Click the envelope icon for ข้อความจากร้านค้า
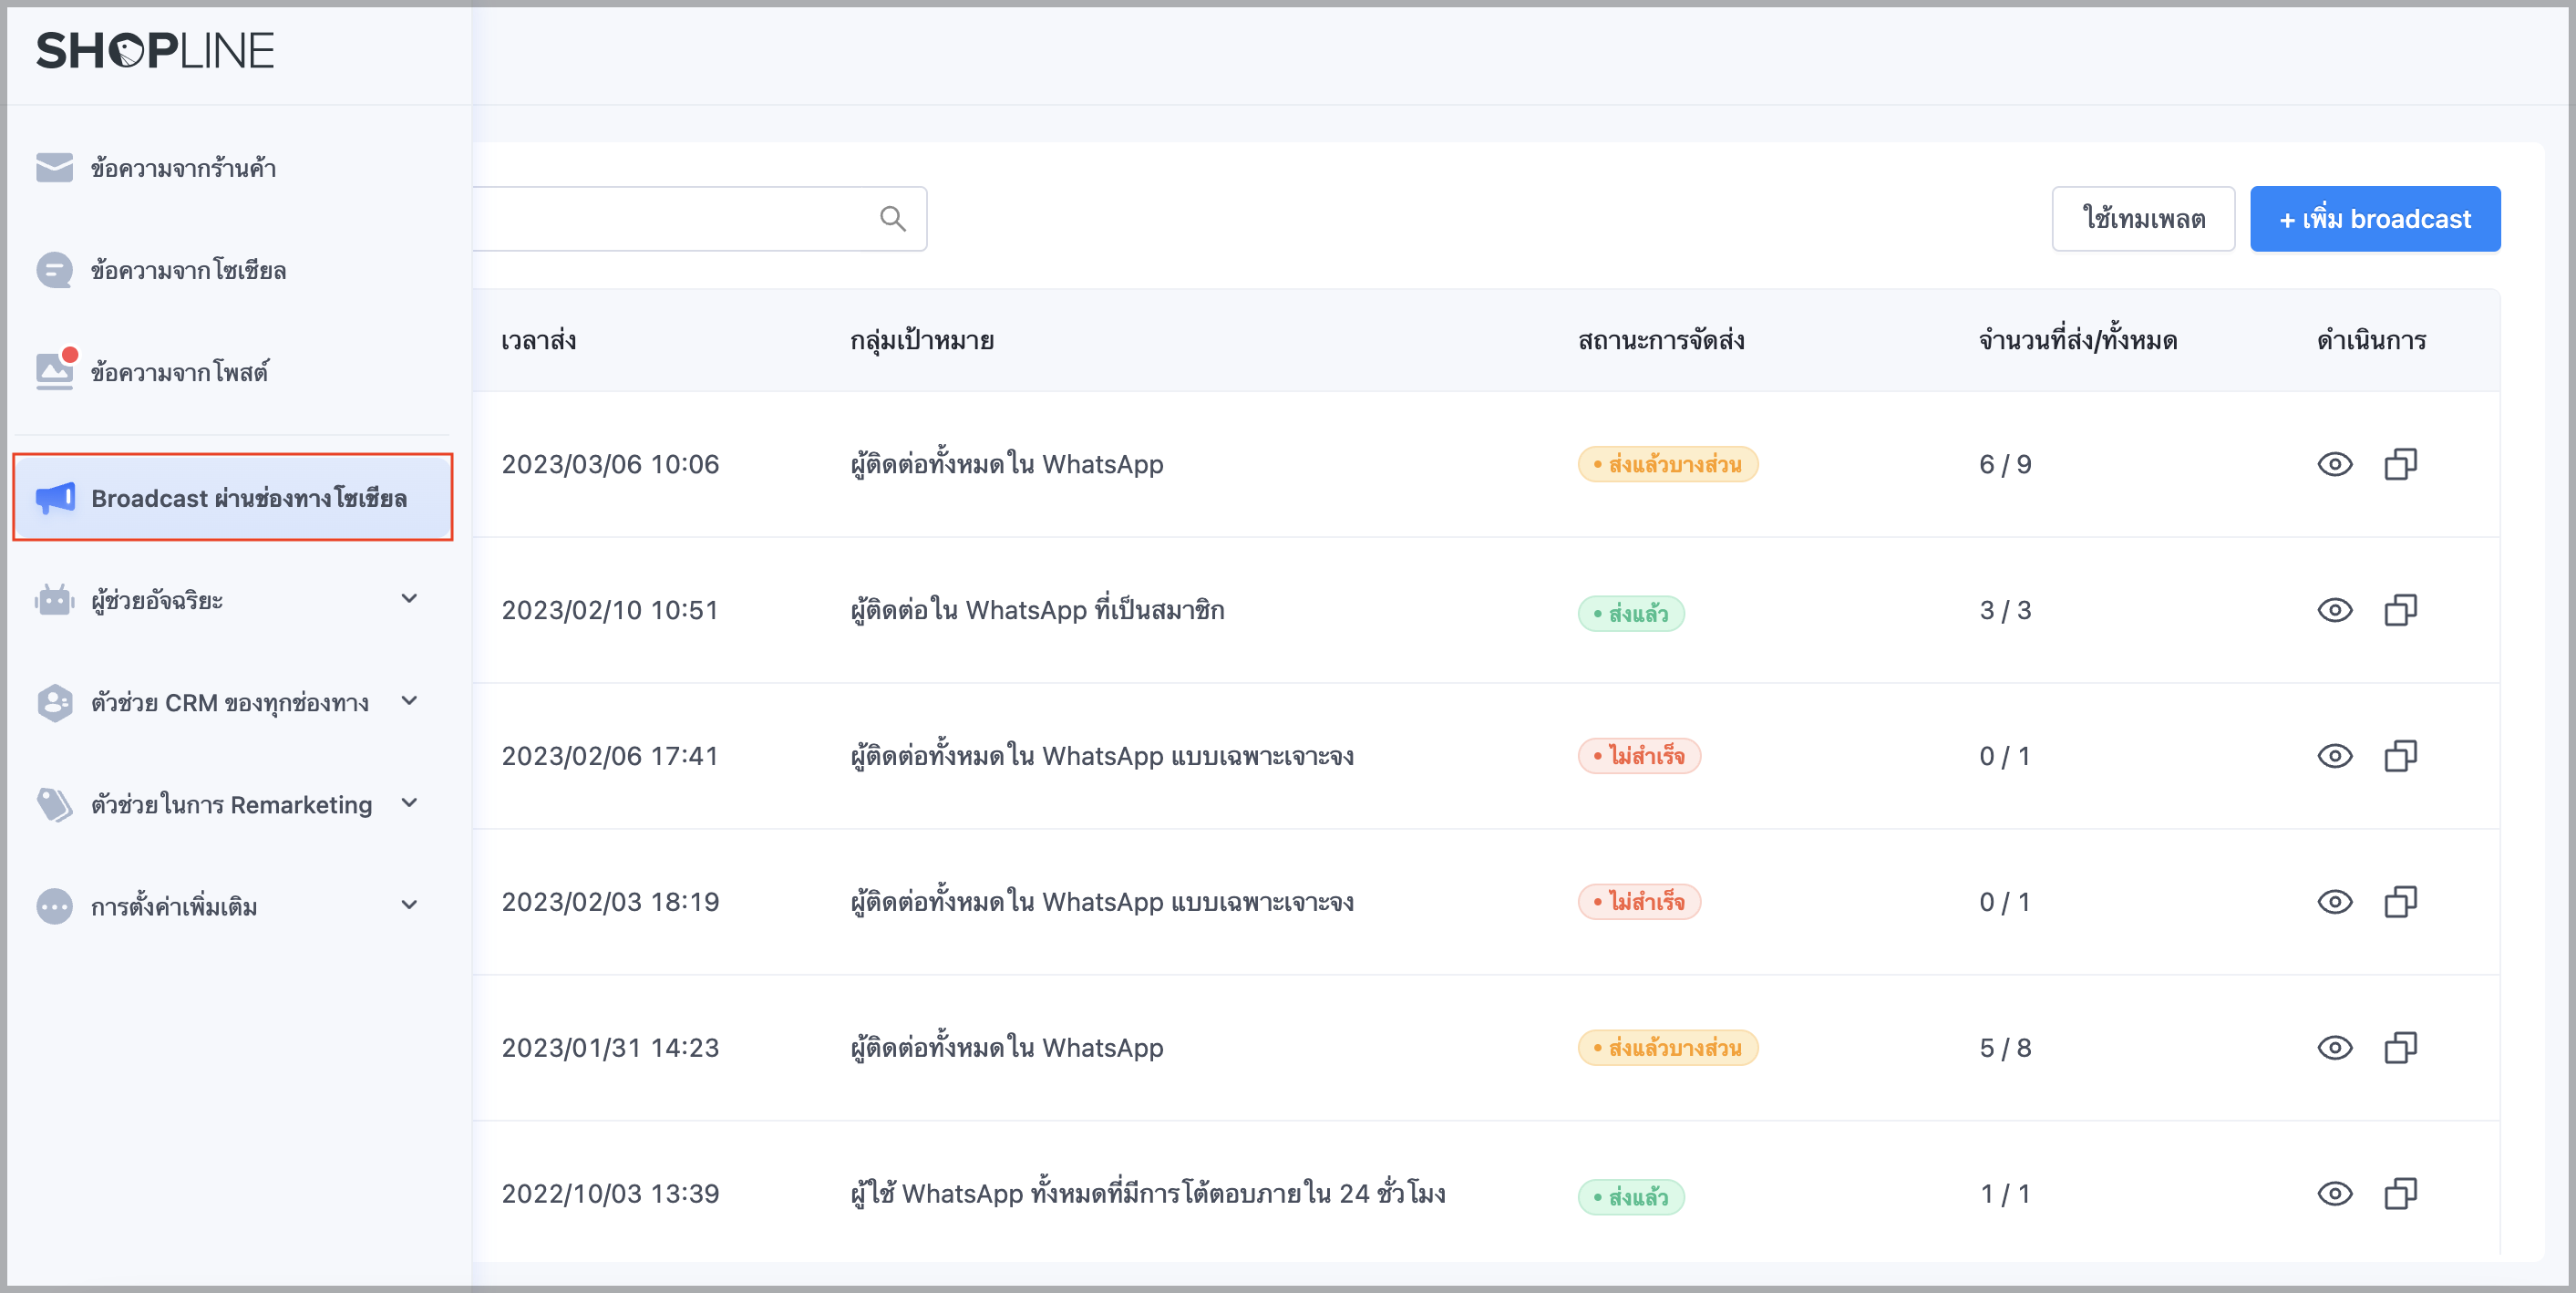2576x1293 pixels. click(55, 168)
